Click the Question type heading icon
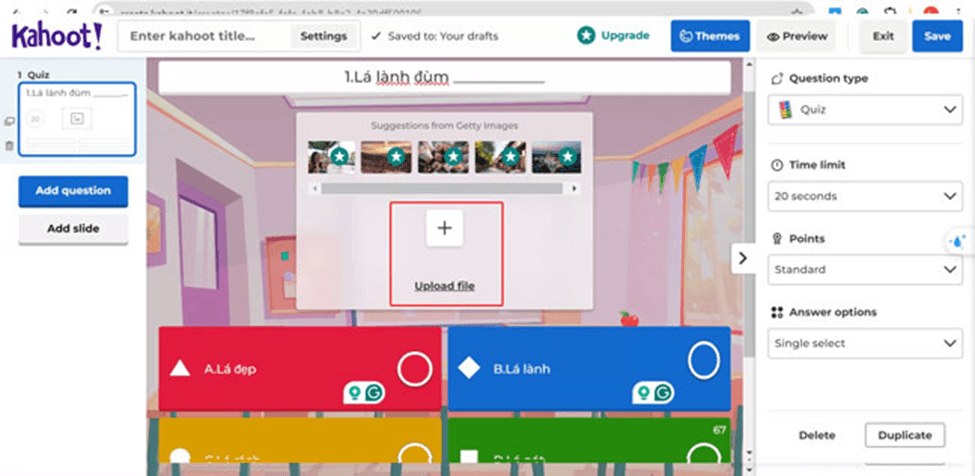975x476 pixels. (x=777, y=79)
